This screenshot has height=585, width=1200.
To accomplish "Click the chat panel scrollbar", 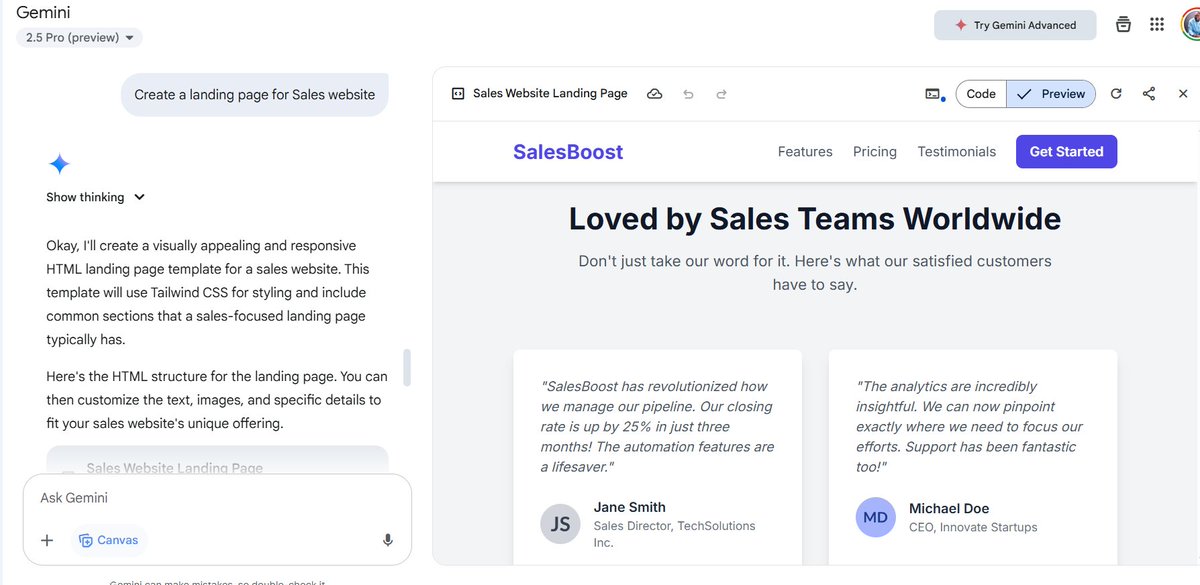I will [407, 368].
